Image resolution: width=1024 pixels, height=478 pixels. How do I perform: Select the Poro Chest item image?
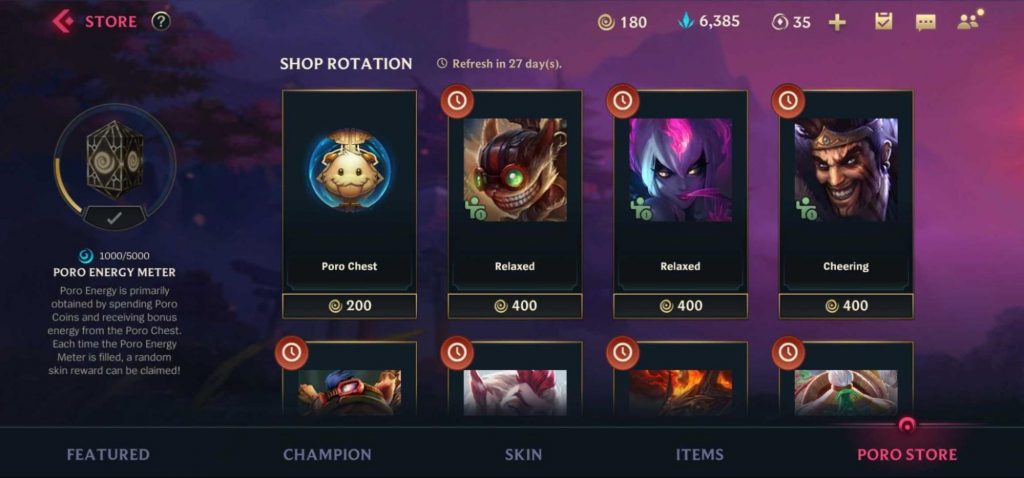point(349,170)
